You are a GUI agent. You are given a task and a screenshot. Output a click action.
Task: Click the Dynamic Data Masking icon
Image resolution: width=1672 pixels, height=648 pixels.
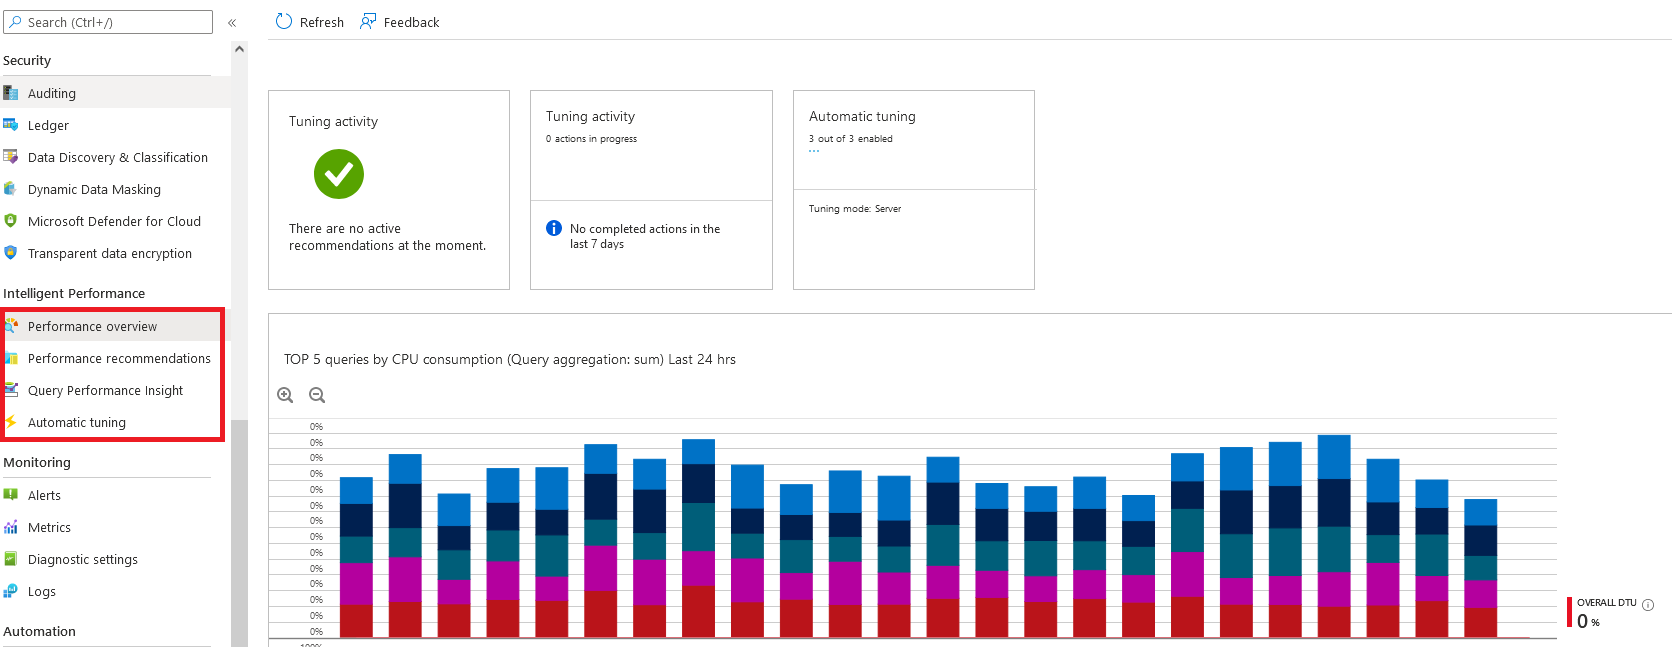tap(11, 189)
